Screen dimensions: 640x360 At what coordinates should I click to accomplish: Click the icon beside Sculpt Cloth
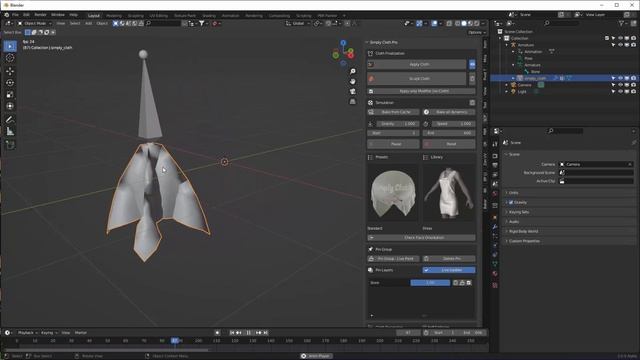tap(472, 78)
